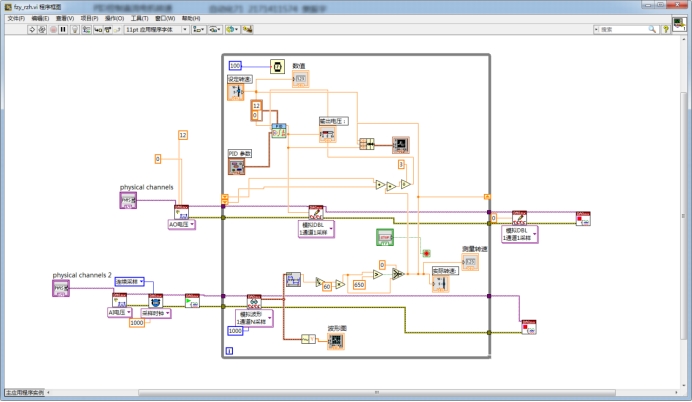The width and height of the screenshot is (692, 402).
Task: Click the Pause button in toolbar
Action: click(x=63, y=30)
